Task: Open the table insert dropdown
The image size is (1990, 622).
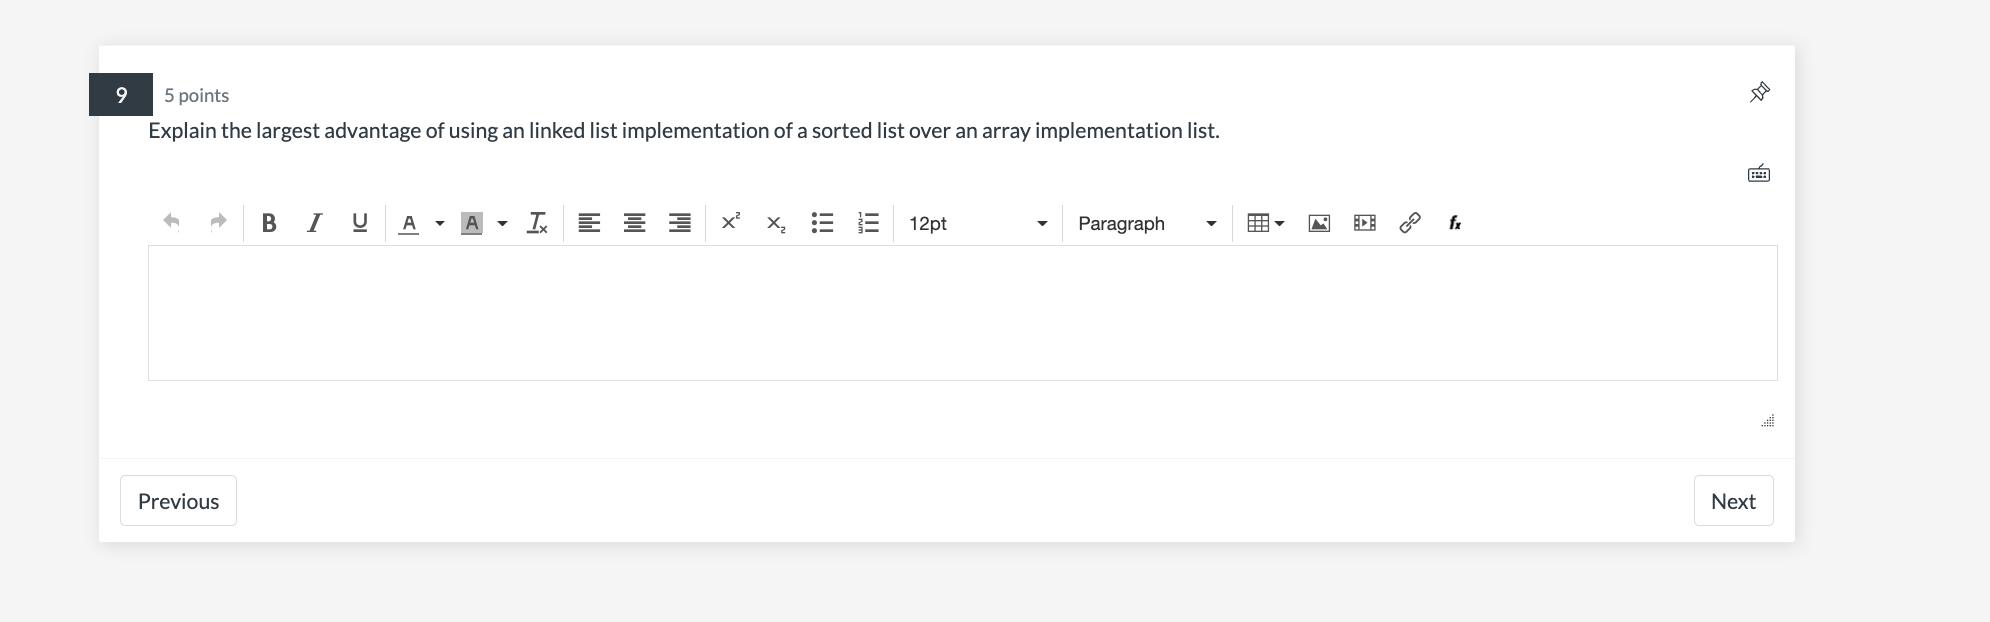Action: click(1266, 223)
